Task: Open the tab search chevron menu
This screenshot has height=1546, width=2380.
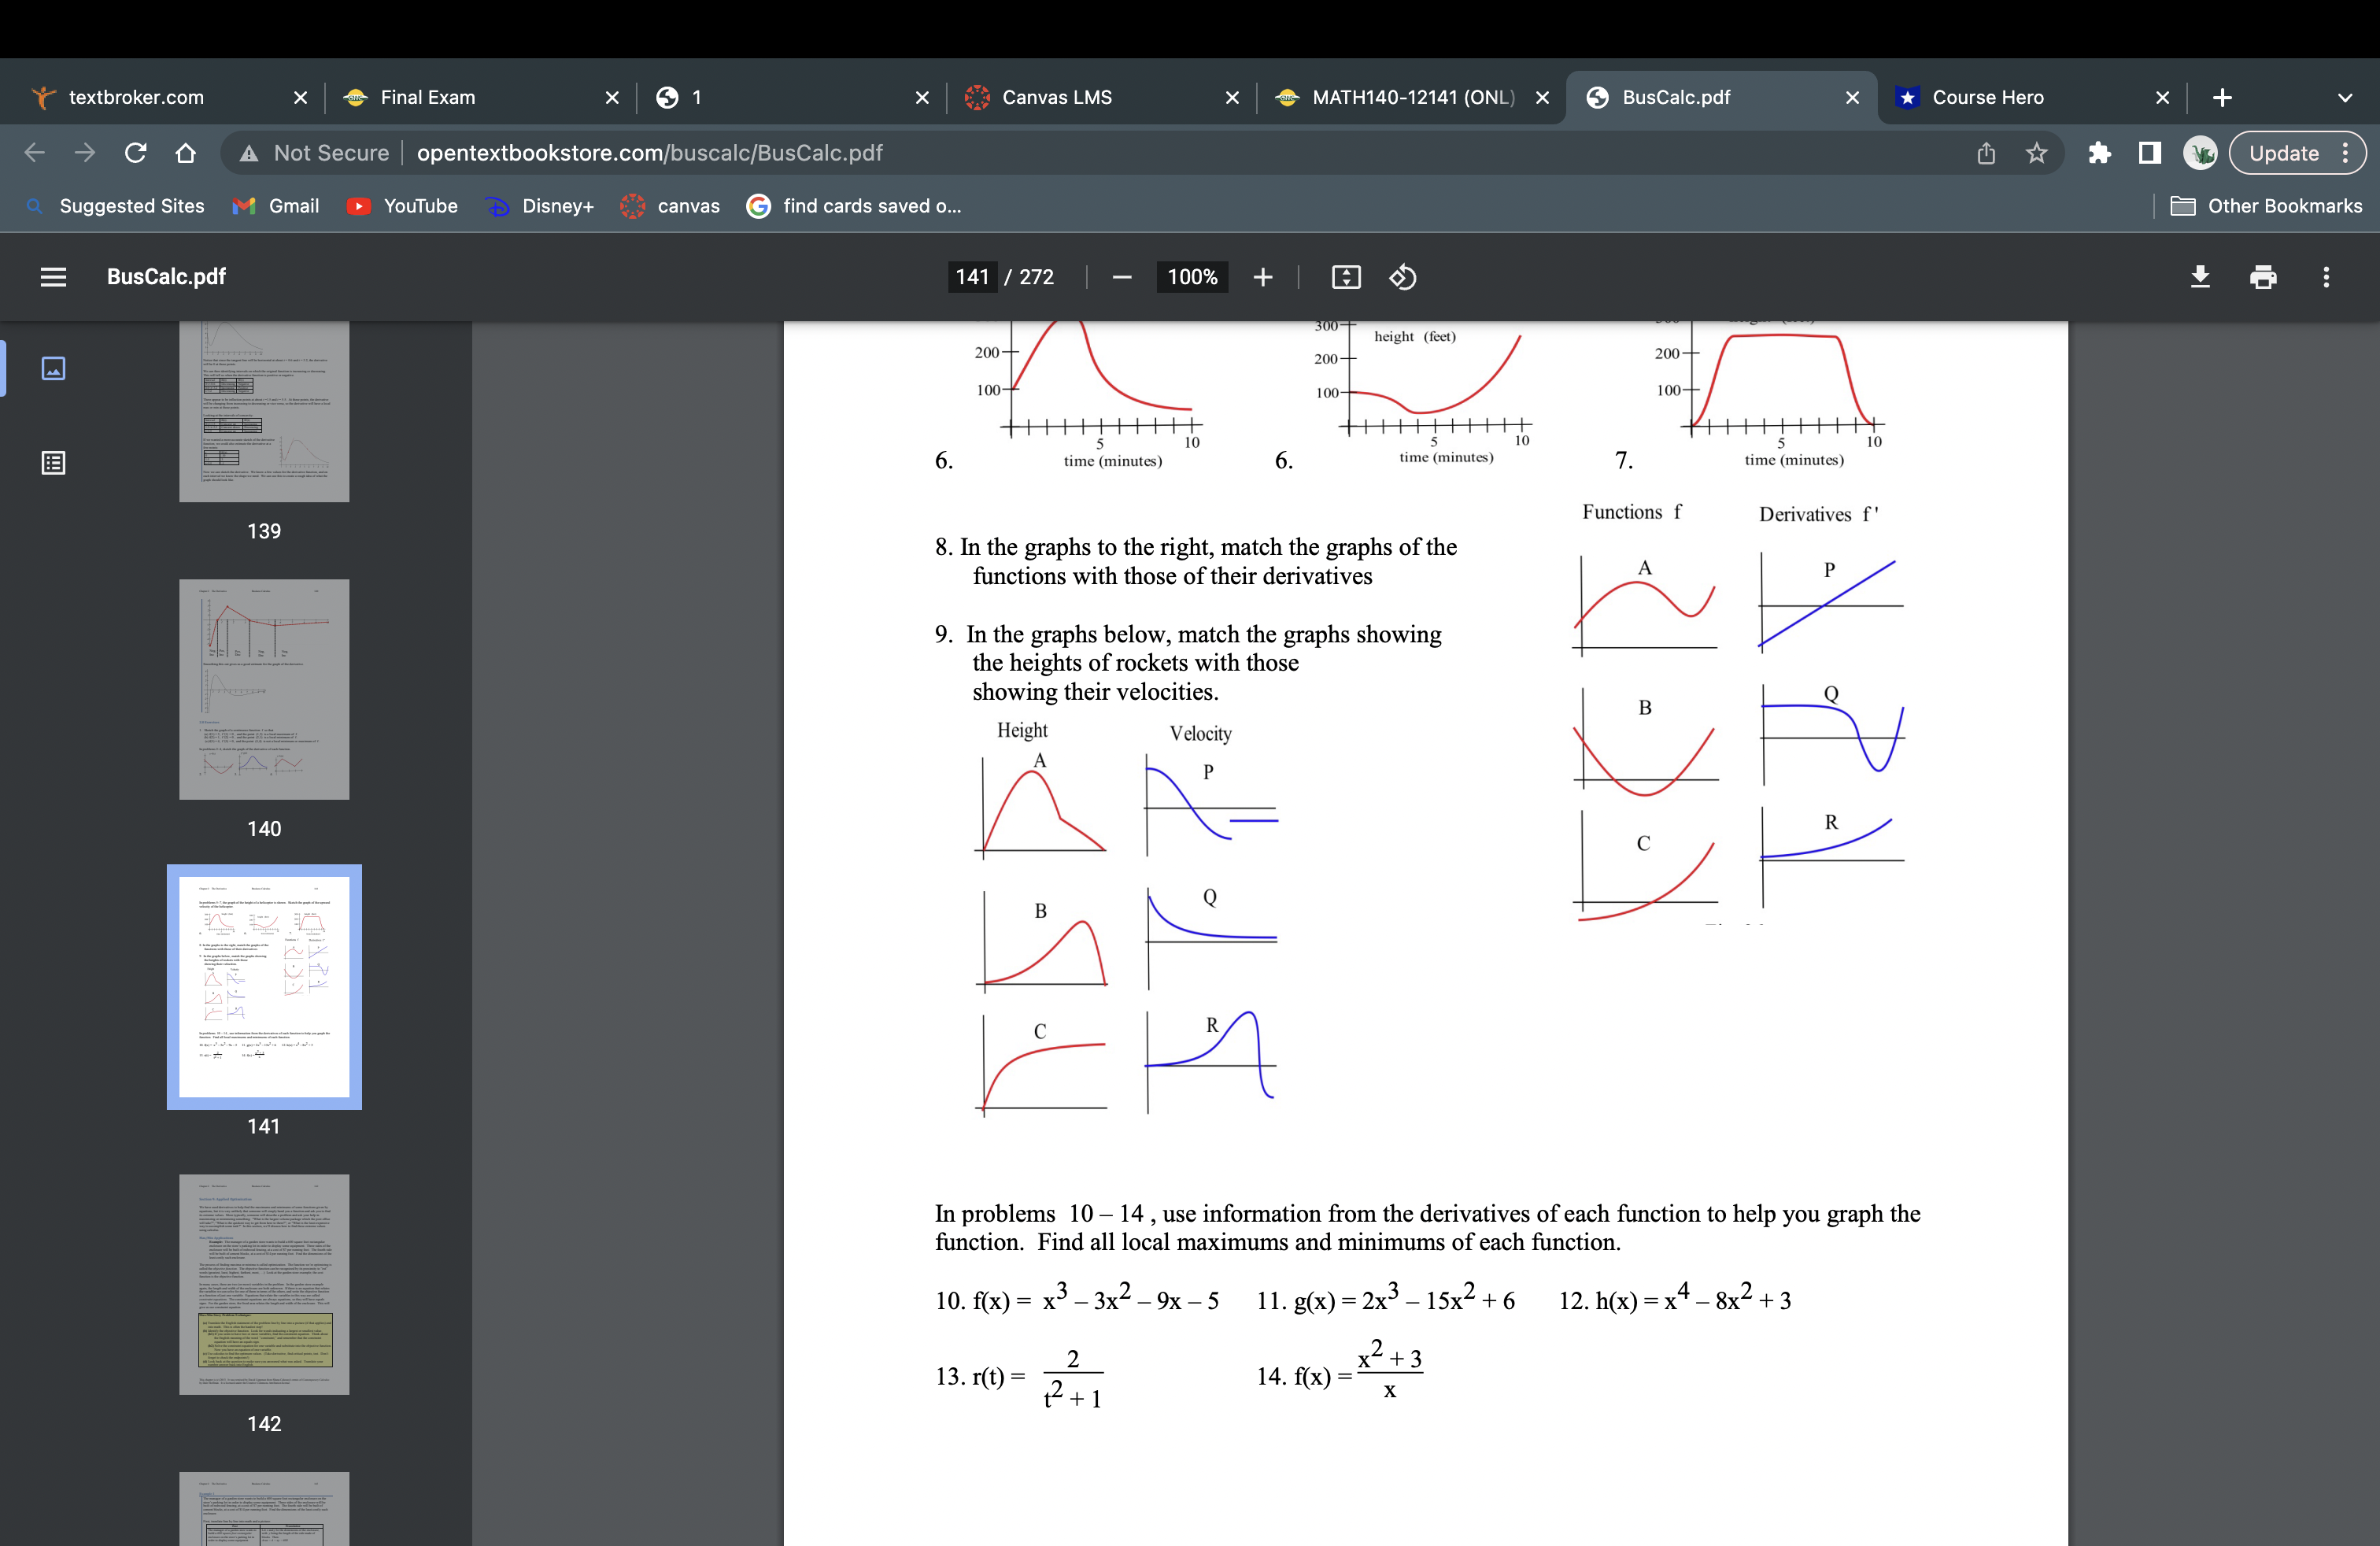Action: (2344, 97)
